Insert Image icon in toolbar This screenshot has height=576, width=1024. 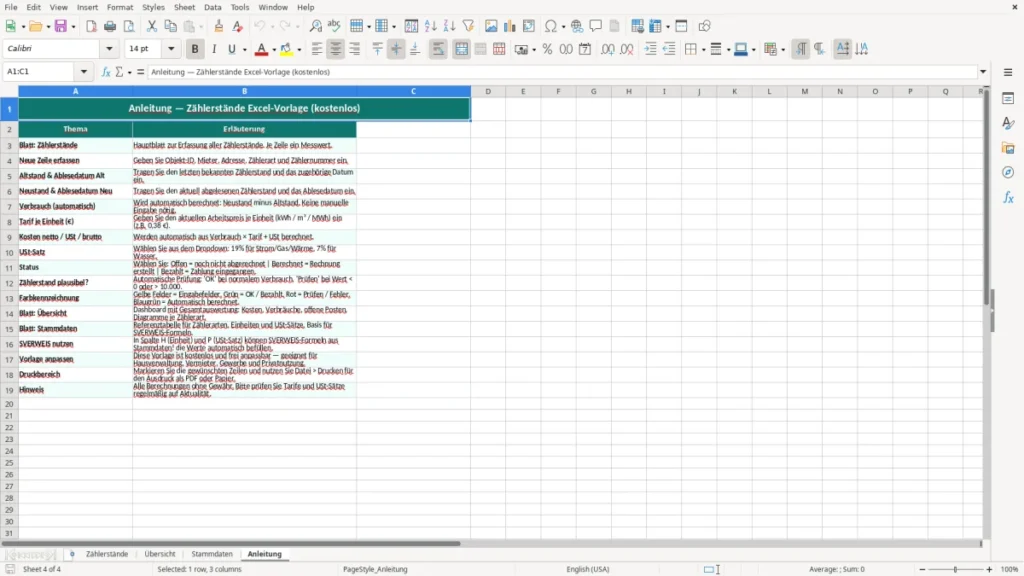[x=491, y=26]
